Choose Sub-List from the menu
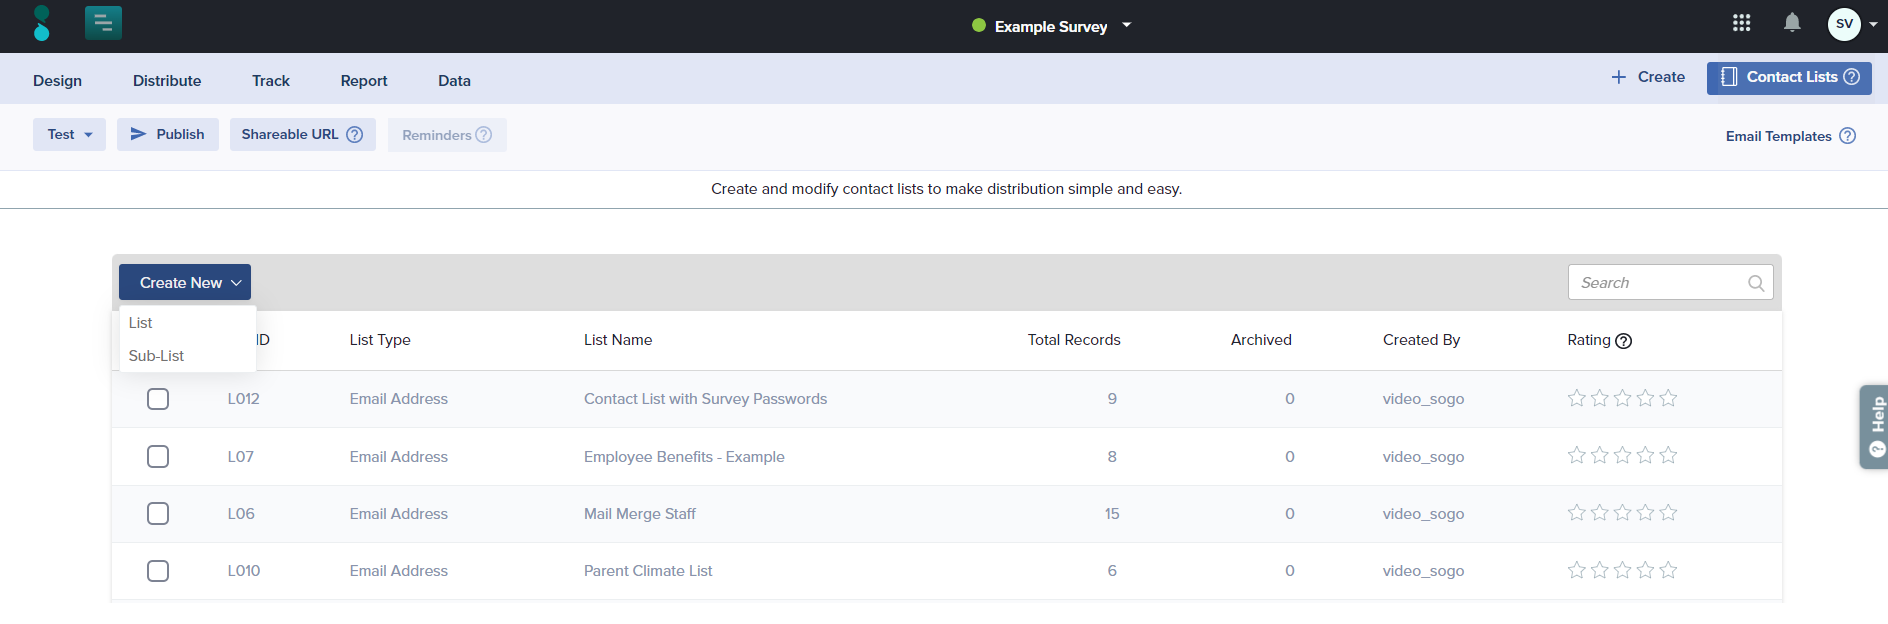Image resolution: width=1888 pixels, height=624 pixels. pos(157,356)
